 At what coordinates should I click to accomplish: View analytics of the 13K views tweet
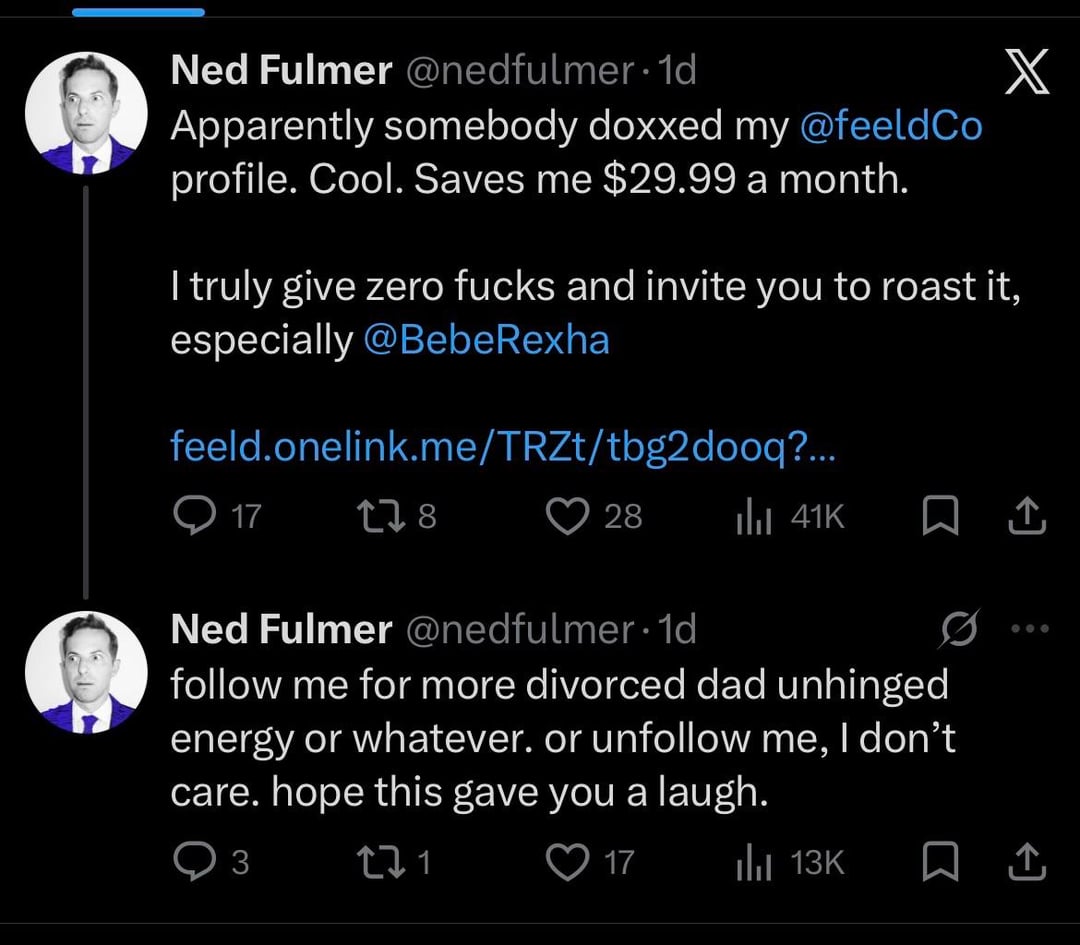[x=752, y=862]
